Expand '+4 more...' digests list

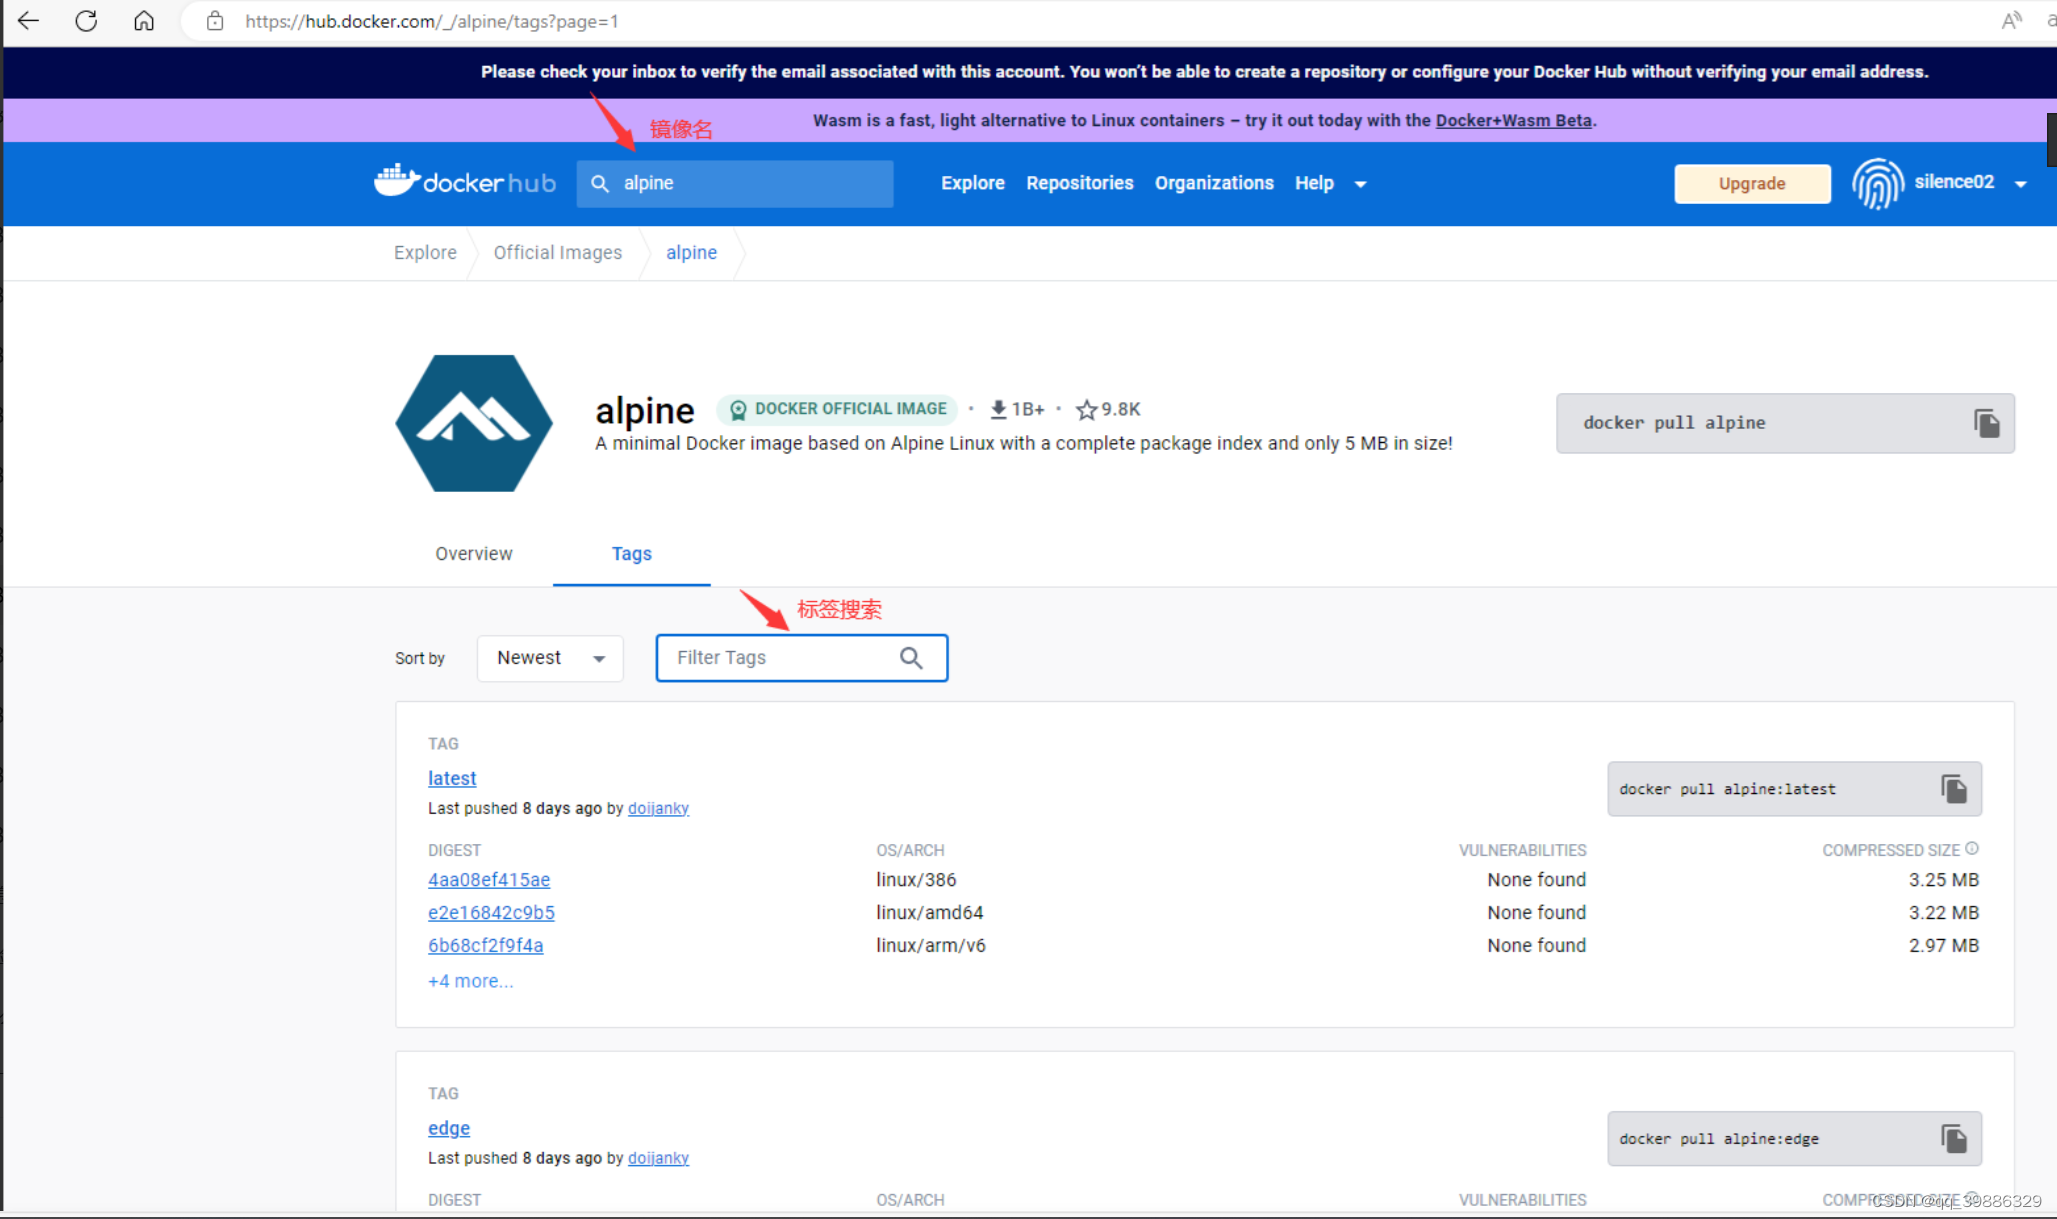470,981
